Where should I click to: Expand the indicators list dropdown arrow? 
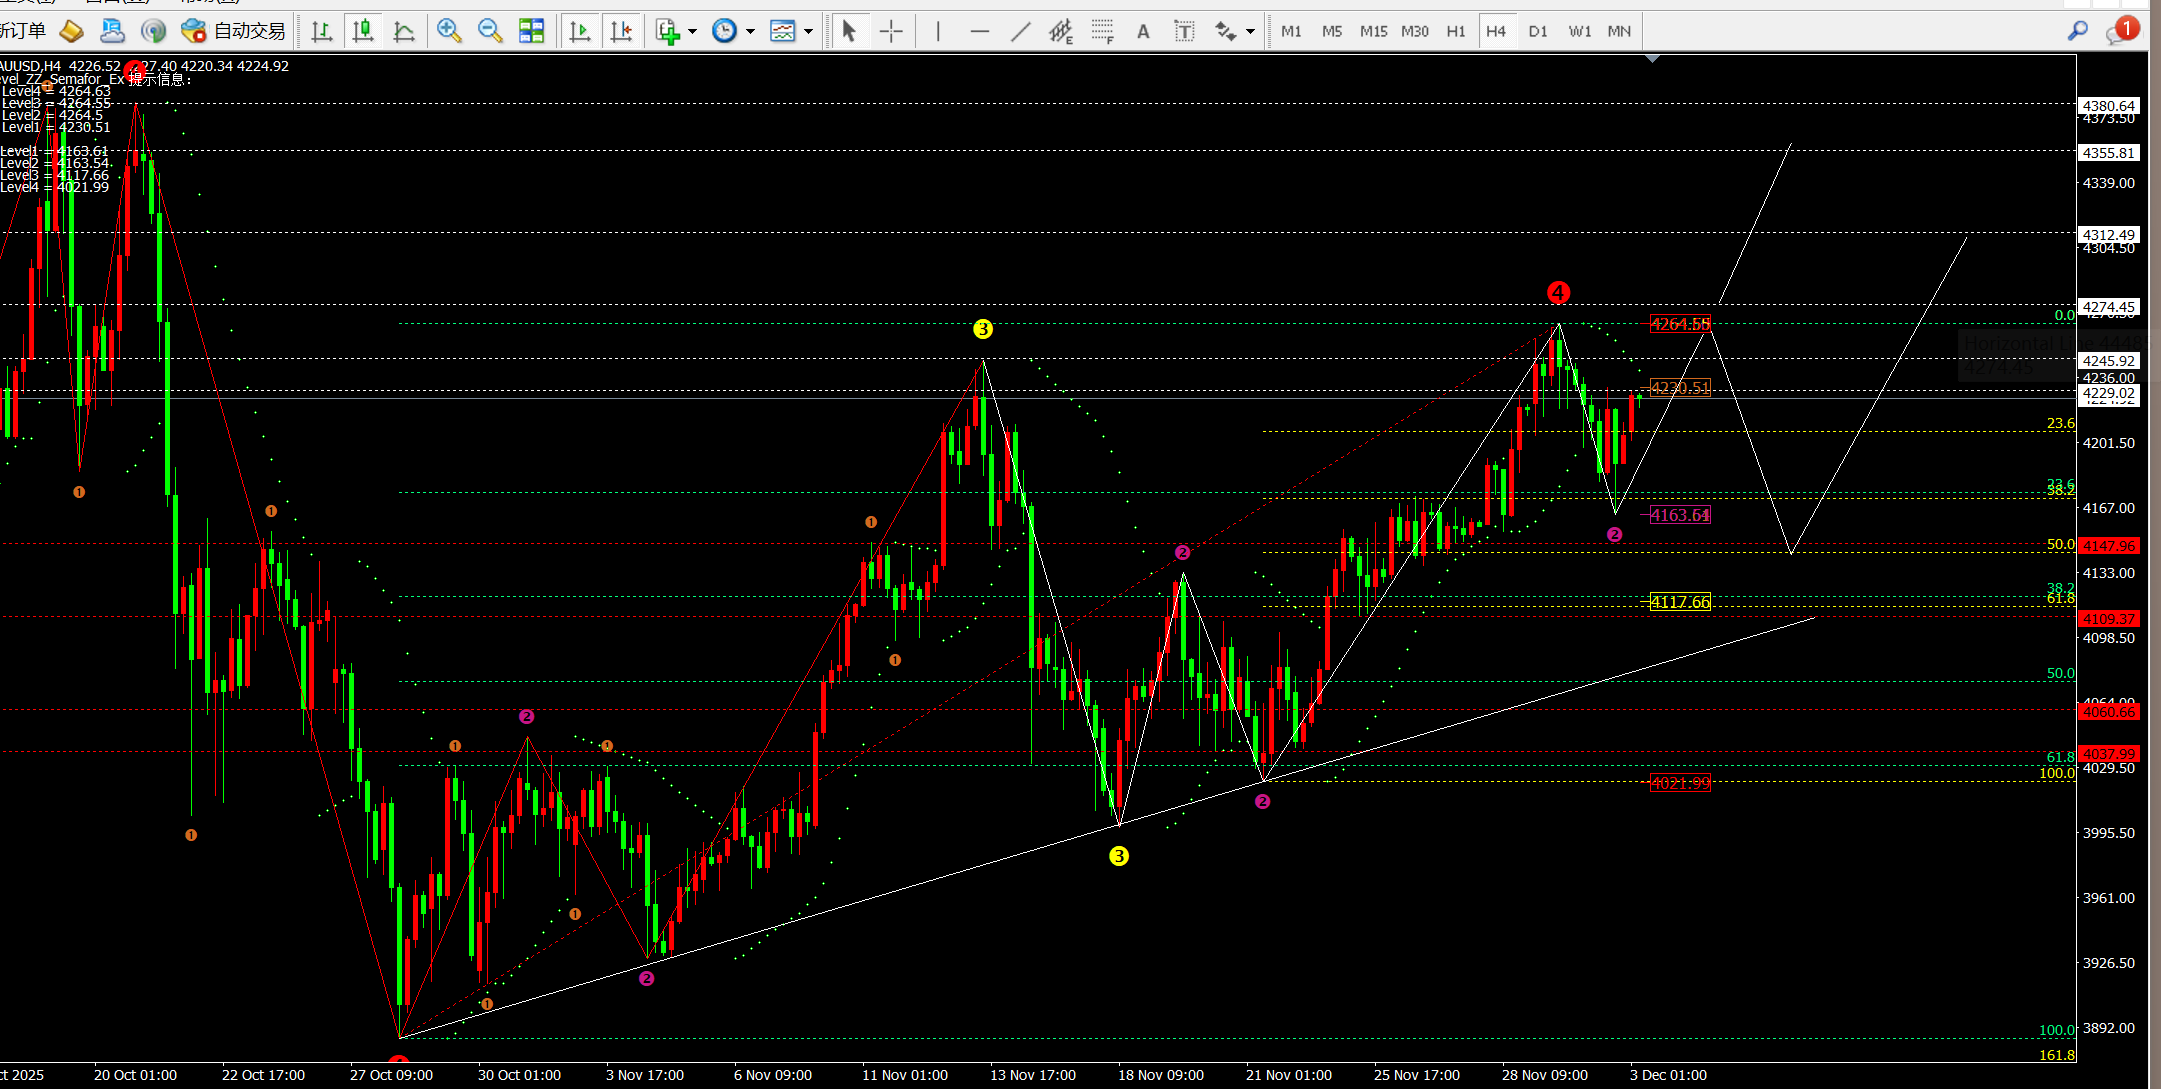(692, 31)
